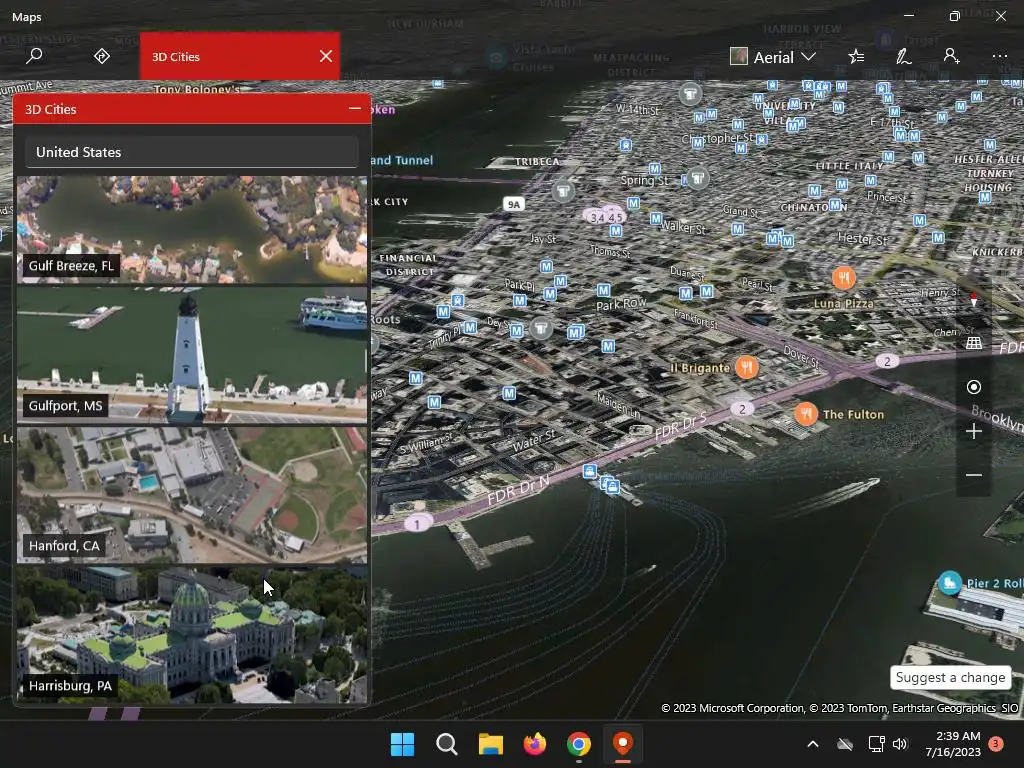Select the Gulf Breeze, FL thumbnail
Image resolution: width=1024 pixels, height=768 pixels.
tap(192, 229)
